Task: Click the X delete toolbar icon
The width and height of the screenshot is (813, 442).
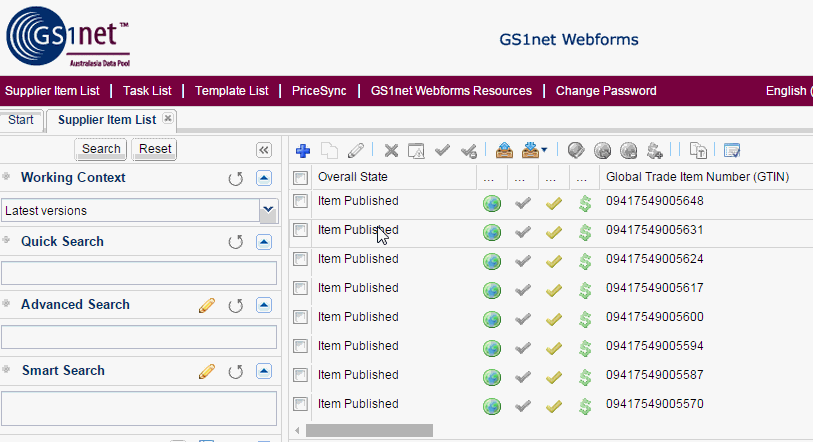Action: pyautogui.click(x=391, y=151)
